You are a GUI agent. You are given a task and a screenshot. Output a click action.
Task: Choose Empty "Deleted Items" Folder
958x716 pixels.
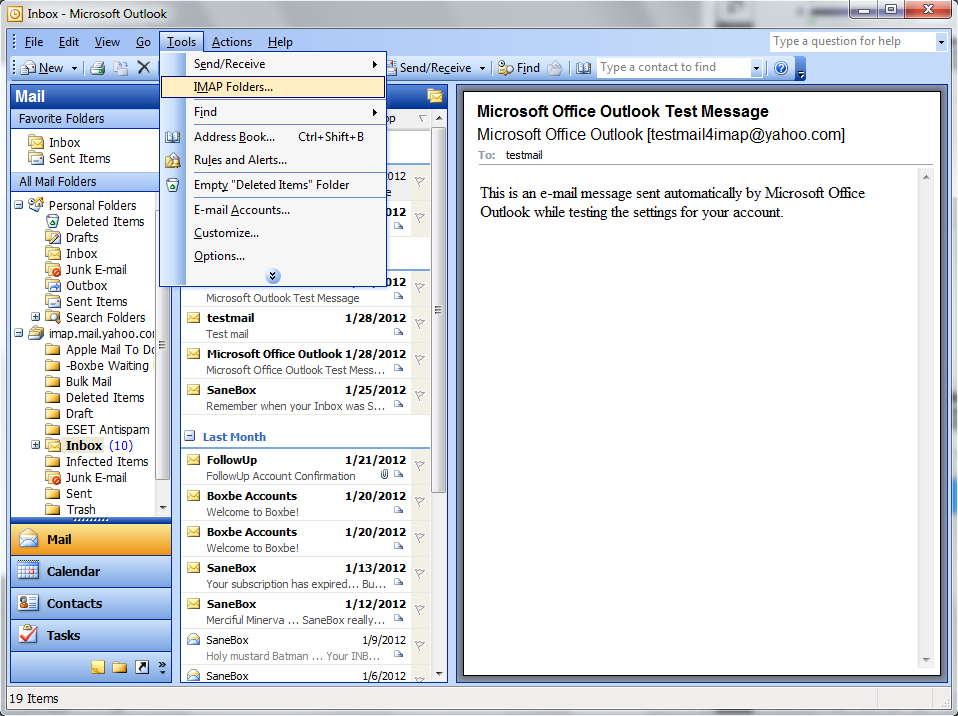coord(273,185)
